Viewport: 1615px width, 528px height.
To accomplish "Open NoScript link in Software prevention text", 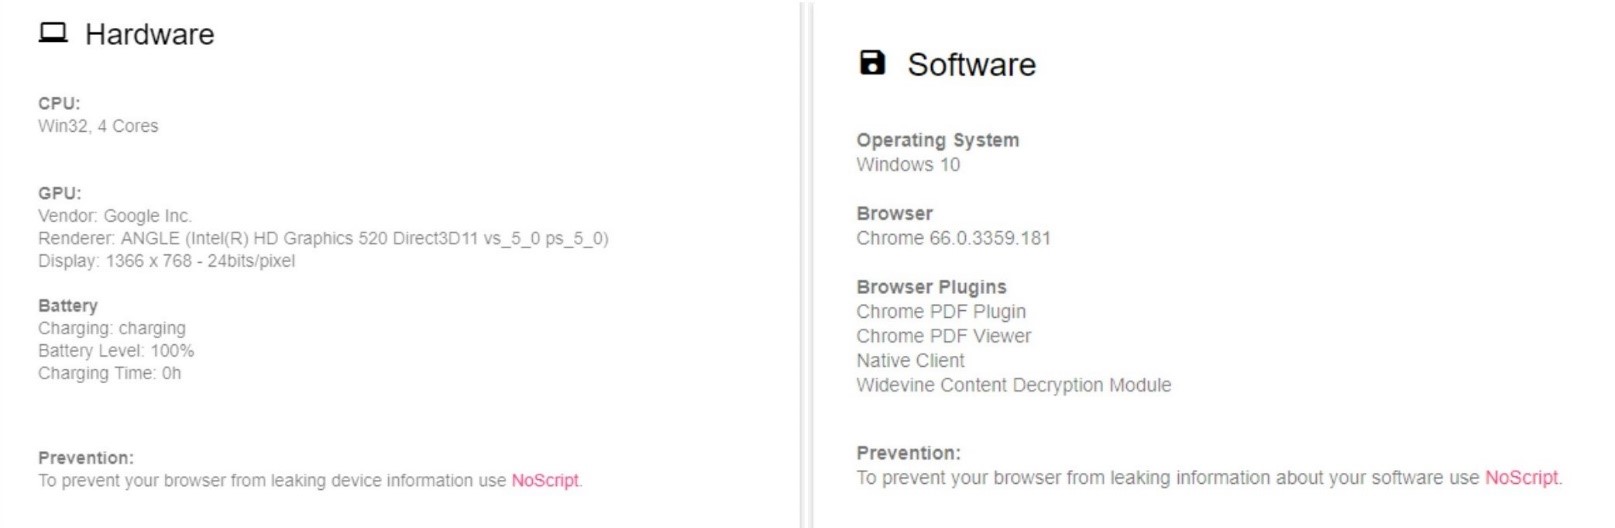I will tap(1521, 477).
